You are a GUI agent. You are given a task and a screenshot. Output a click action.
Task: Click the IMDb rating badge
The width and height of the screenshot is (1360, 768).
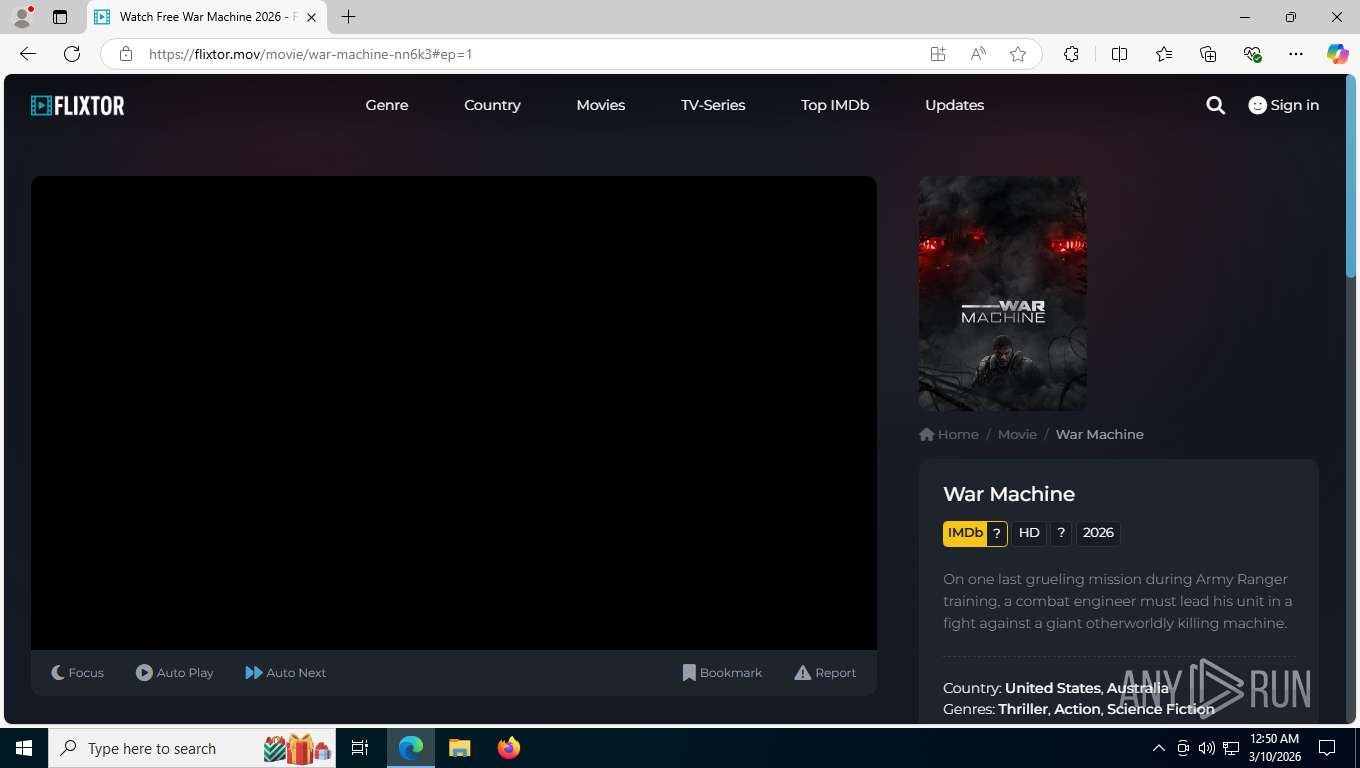click(975, 533)
